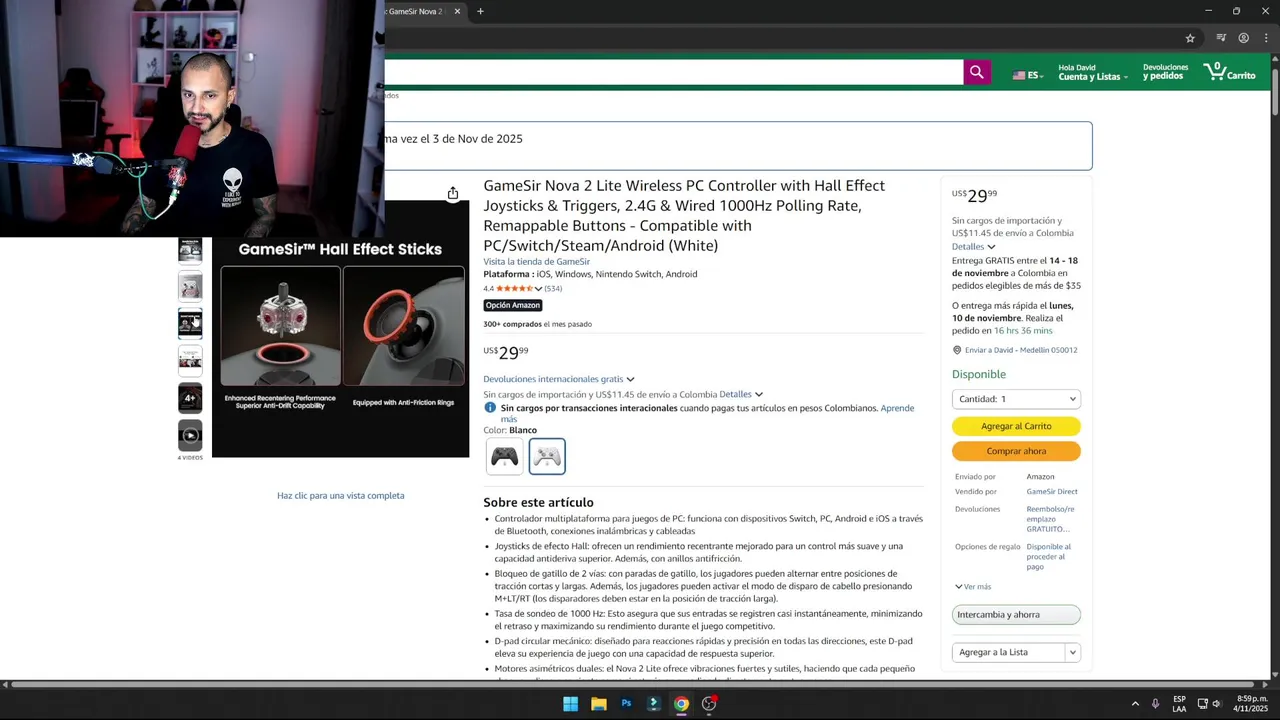Viewport: 1280px width, 720px height.
Task: Click the share icon above the product image
Action: click(453, 193)
